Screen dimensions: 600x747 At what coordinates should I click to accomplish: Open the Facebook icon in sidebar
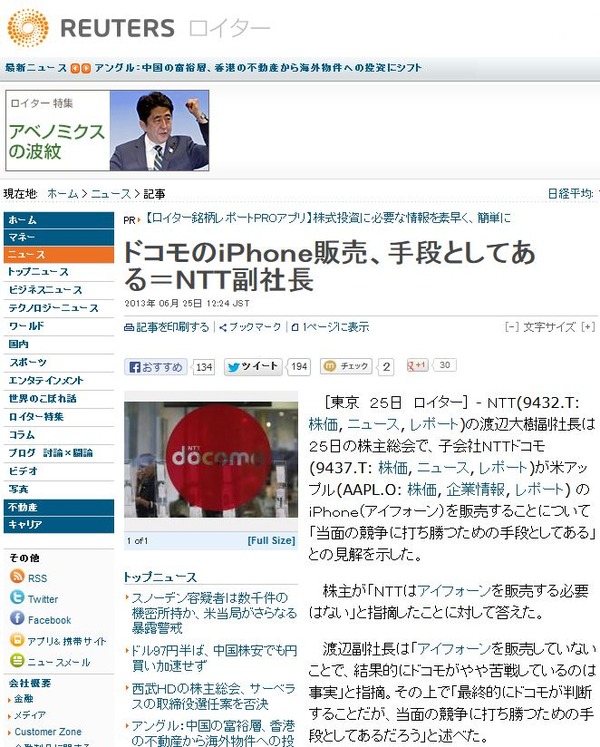point(17,618)
